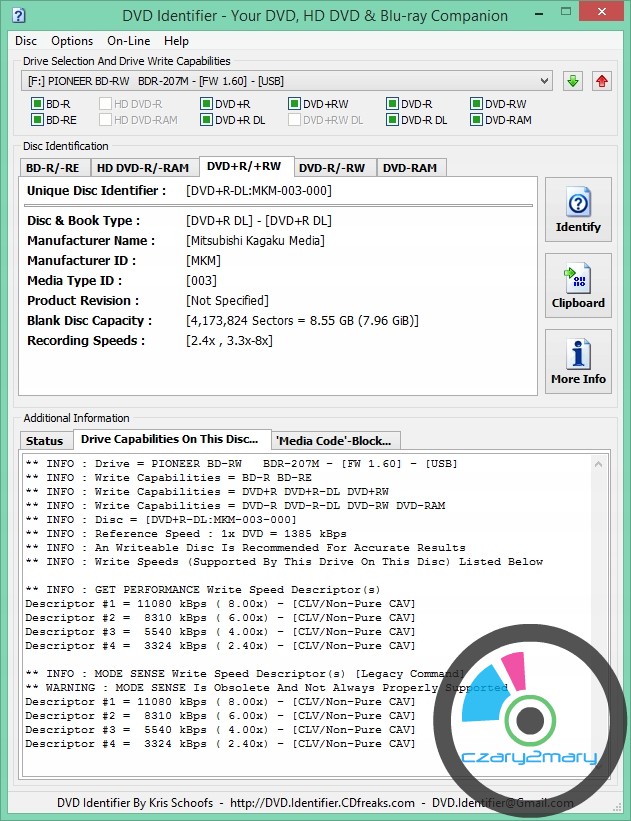This screenshot has height=821, width=631.
Task: Open the Options menu
Action: coord(72,41)
